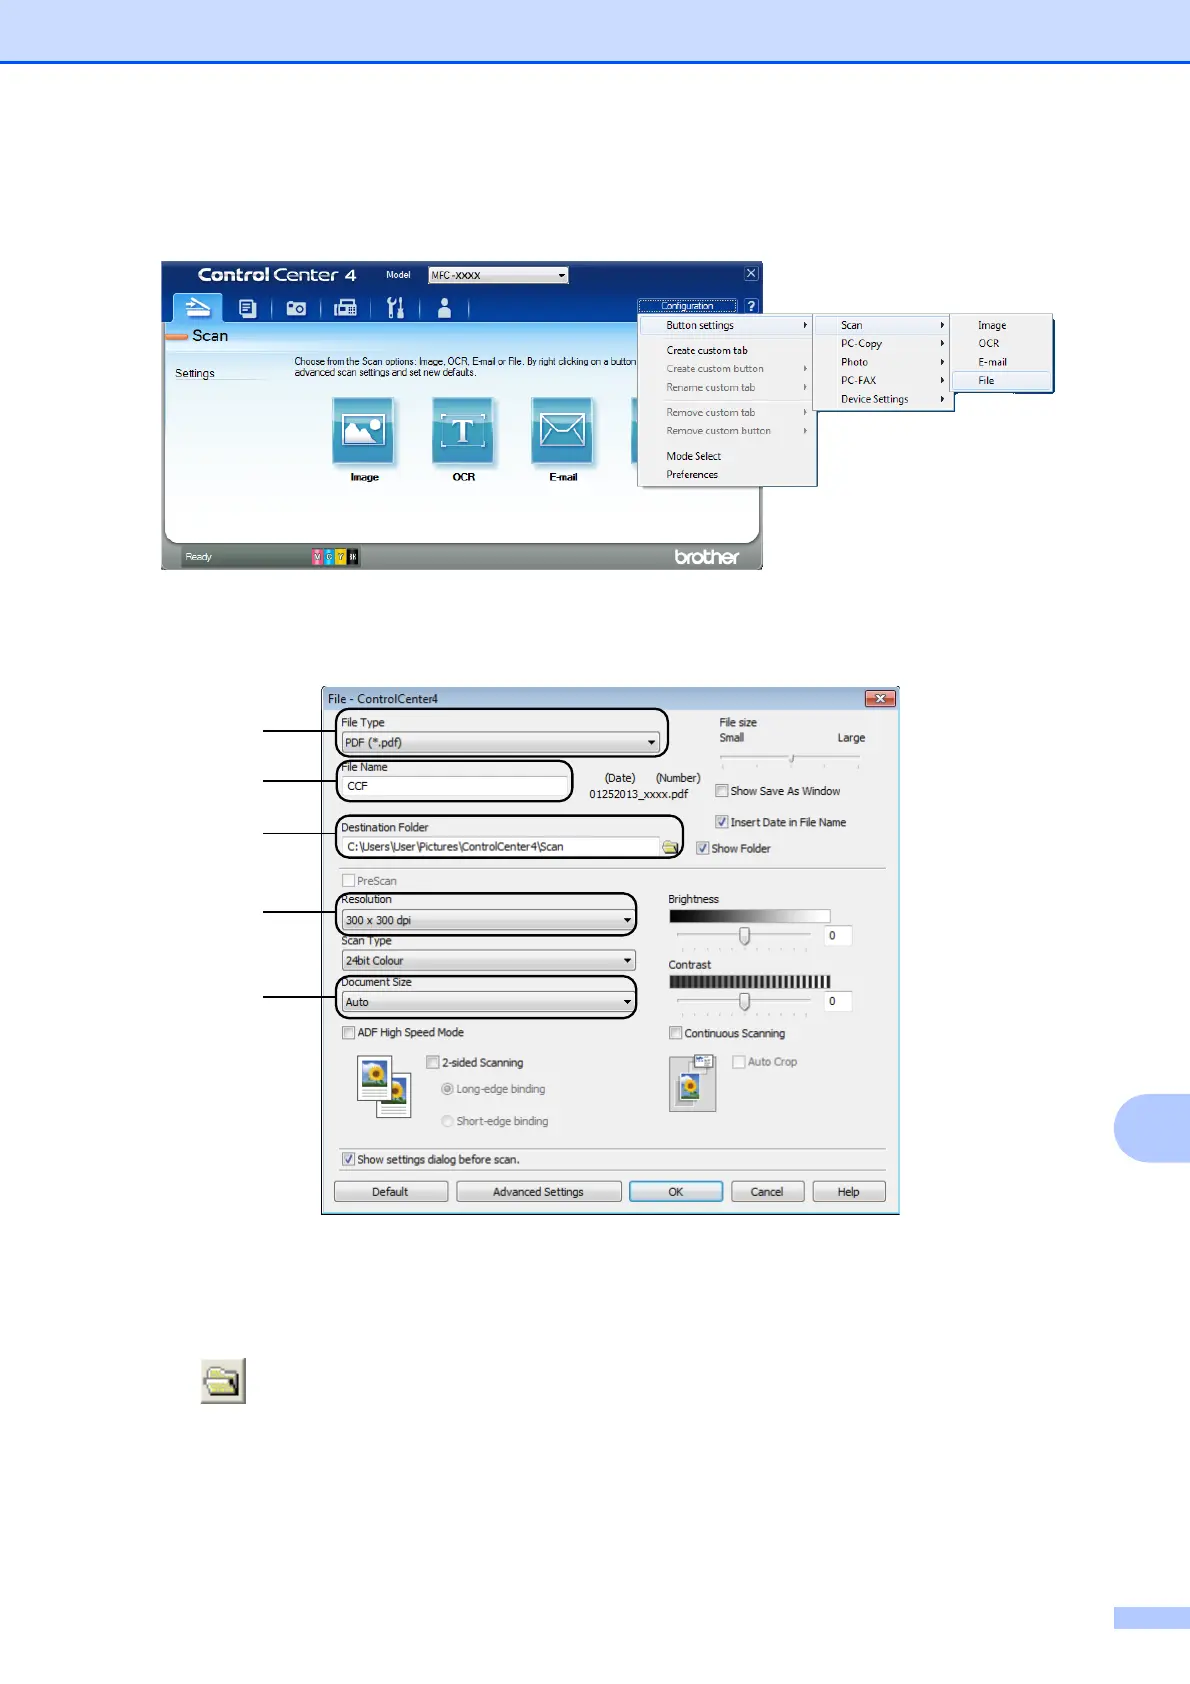This screenshot has height=1684, width=1190.
Task: Expand the PC-Copy submenu entry
Action: point(881,343)
